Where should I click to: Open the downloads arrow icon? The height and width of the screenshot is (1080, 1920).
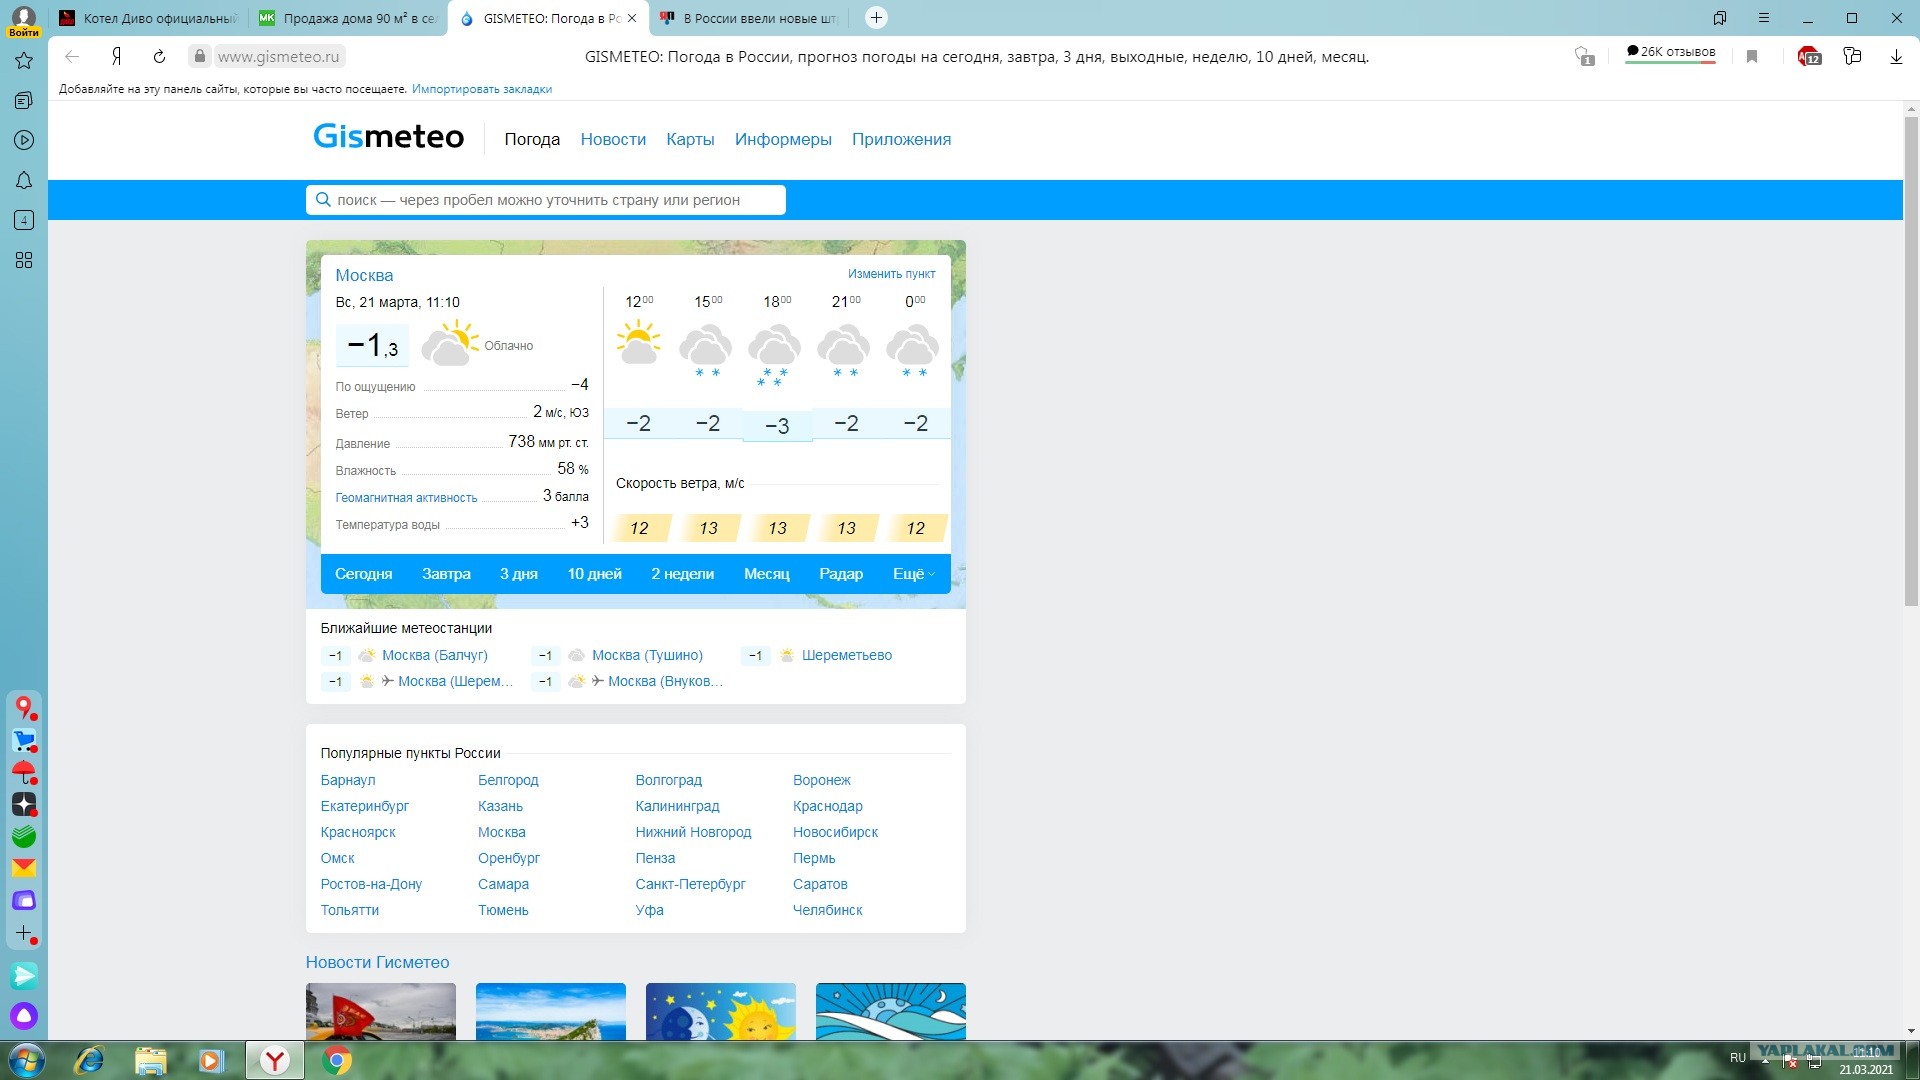(1896, 57)
